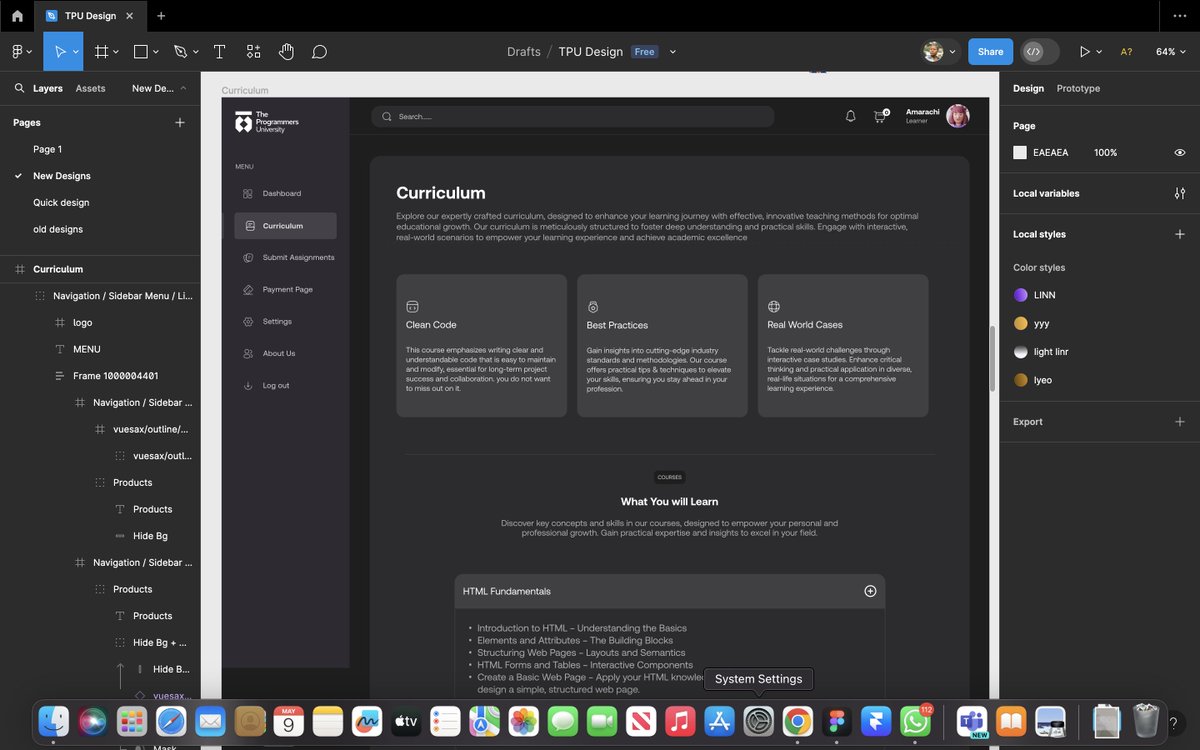Toggle page background color visibility eye
This screenshot has height=750, width=1200.
(x=1180, y=153)
